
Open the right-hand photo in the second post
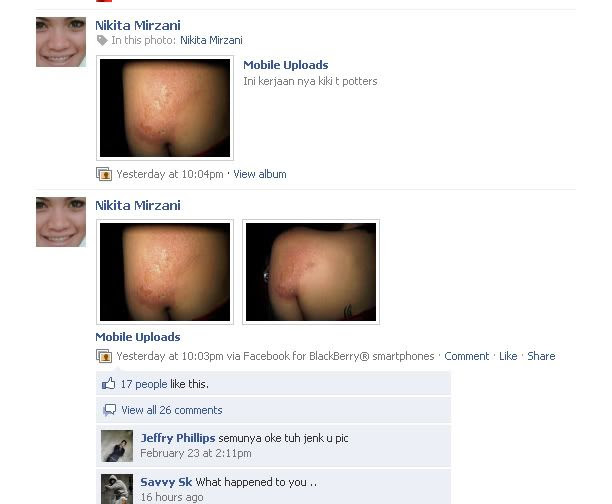[x=311, y=272]
